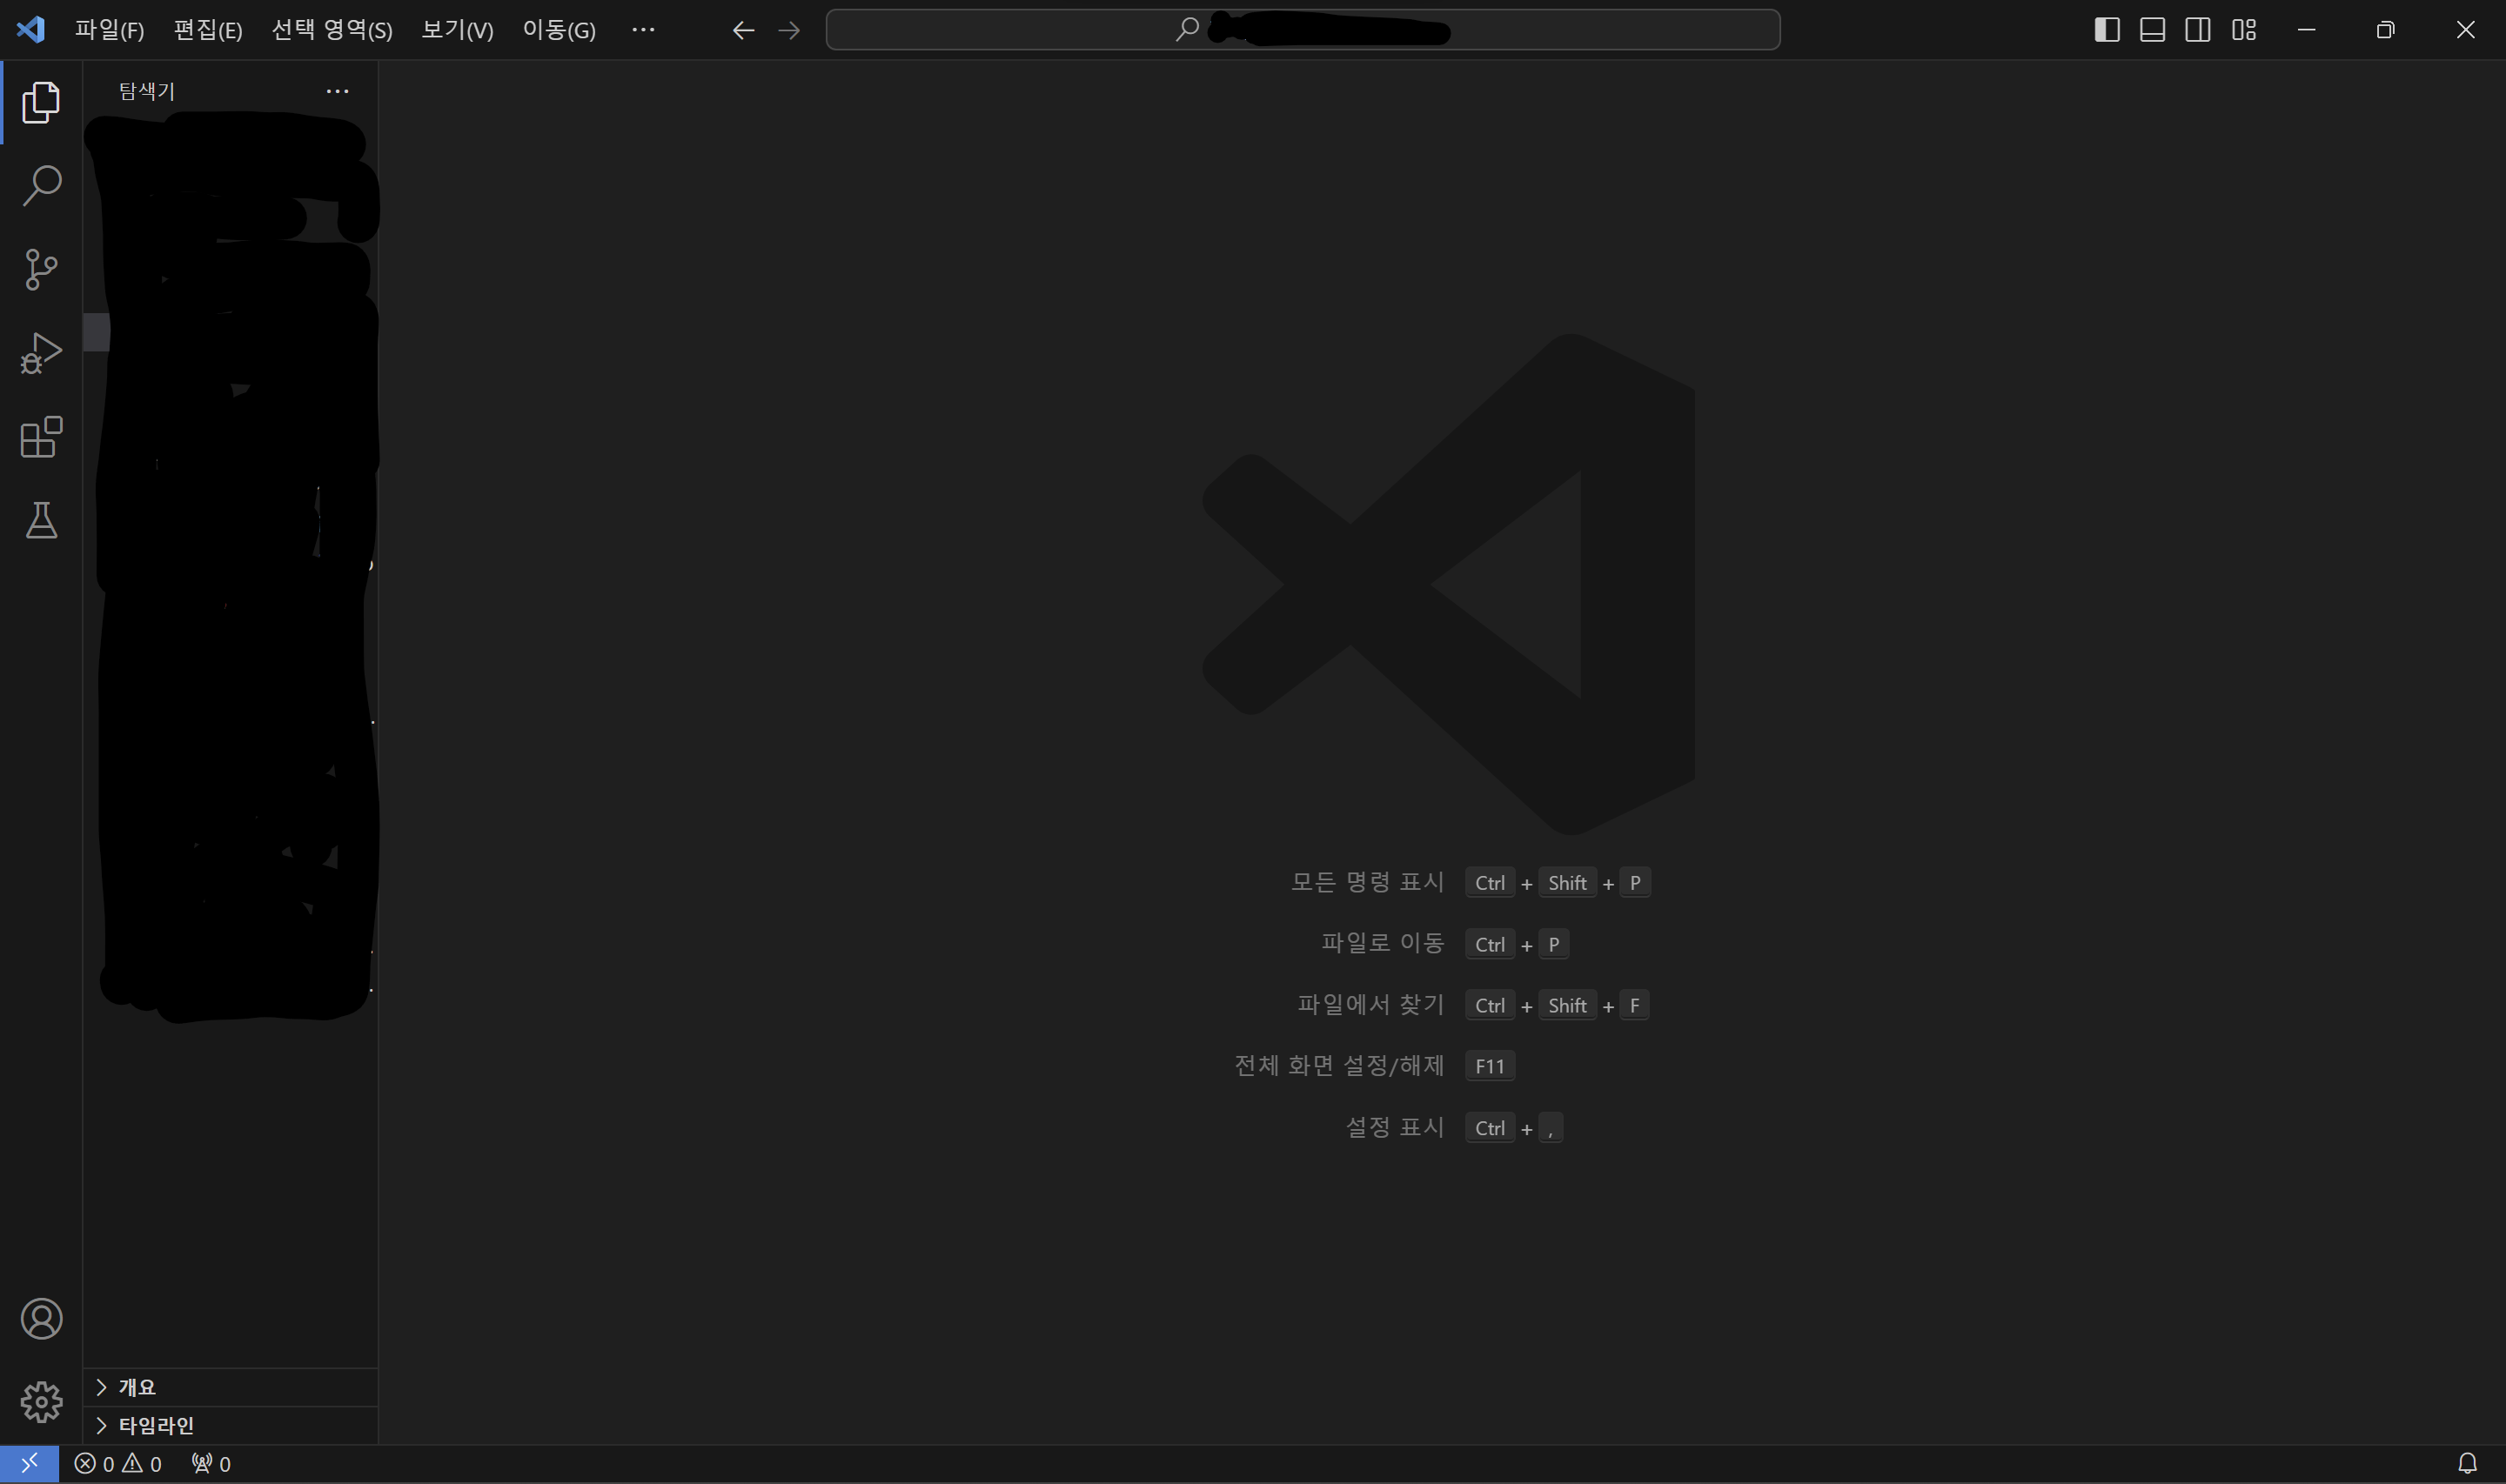The width and height of the screenshot is (2506, 1484).
Task: Click the notifications bell icon
Action: (x=2467, y=1464)
